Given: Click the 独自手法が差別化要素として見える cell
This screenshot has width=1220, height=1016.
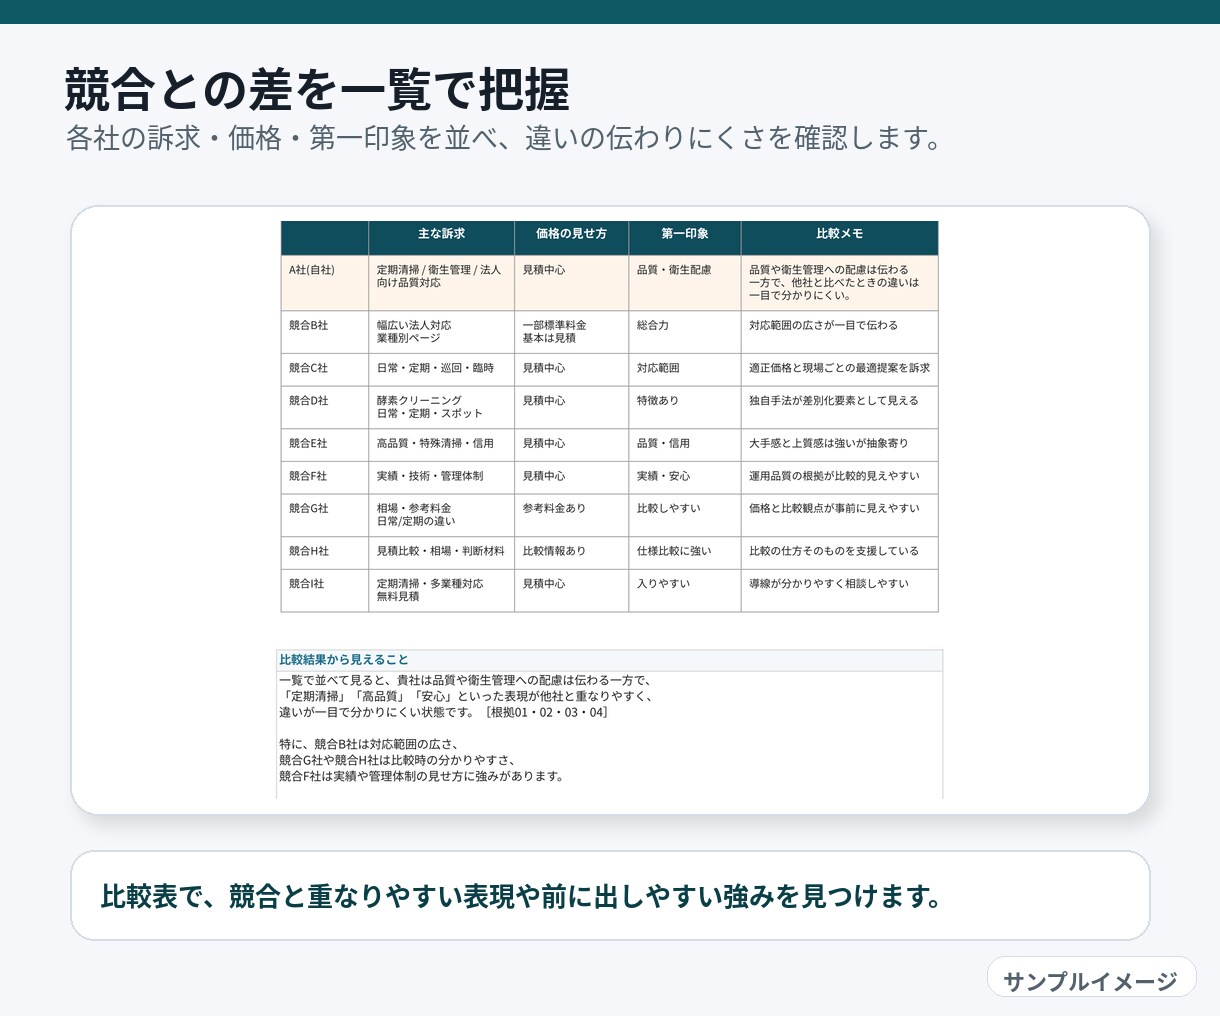Looking at the screenshot, I should click(840, 408).
